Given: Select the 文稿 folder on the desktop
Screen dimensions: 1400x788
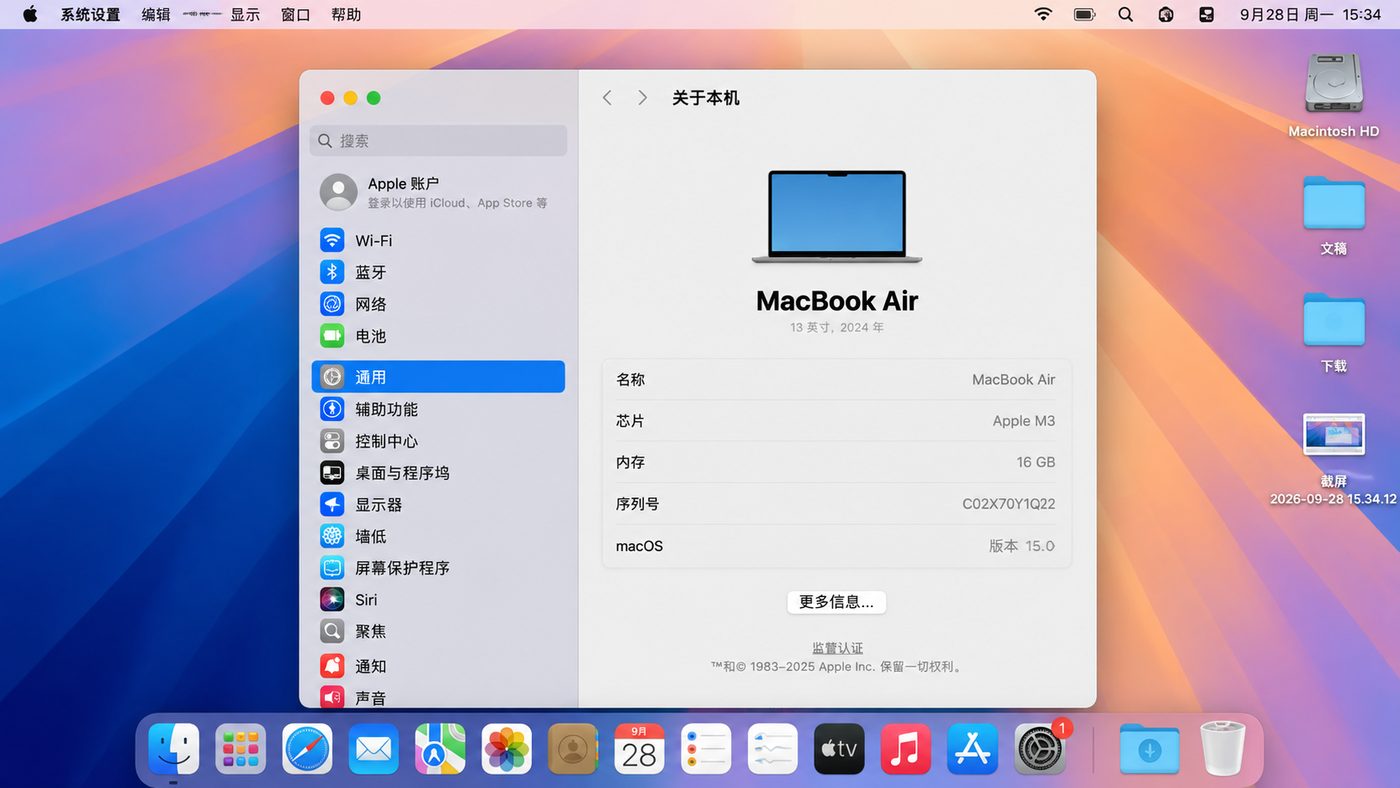Looking at the screenshot, I should point(1334,215).
